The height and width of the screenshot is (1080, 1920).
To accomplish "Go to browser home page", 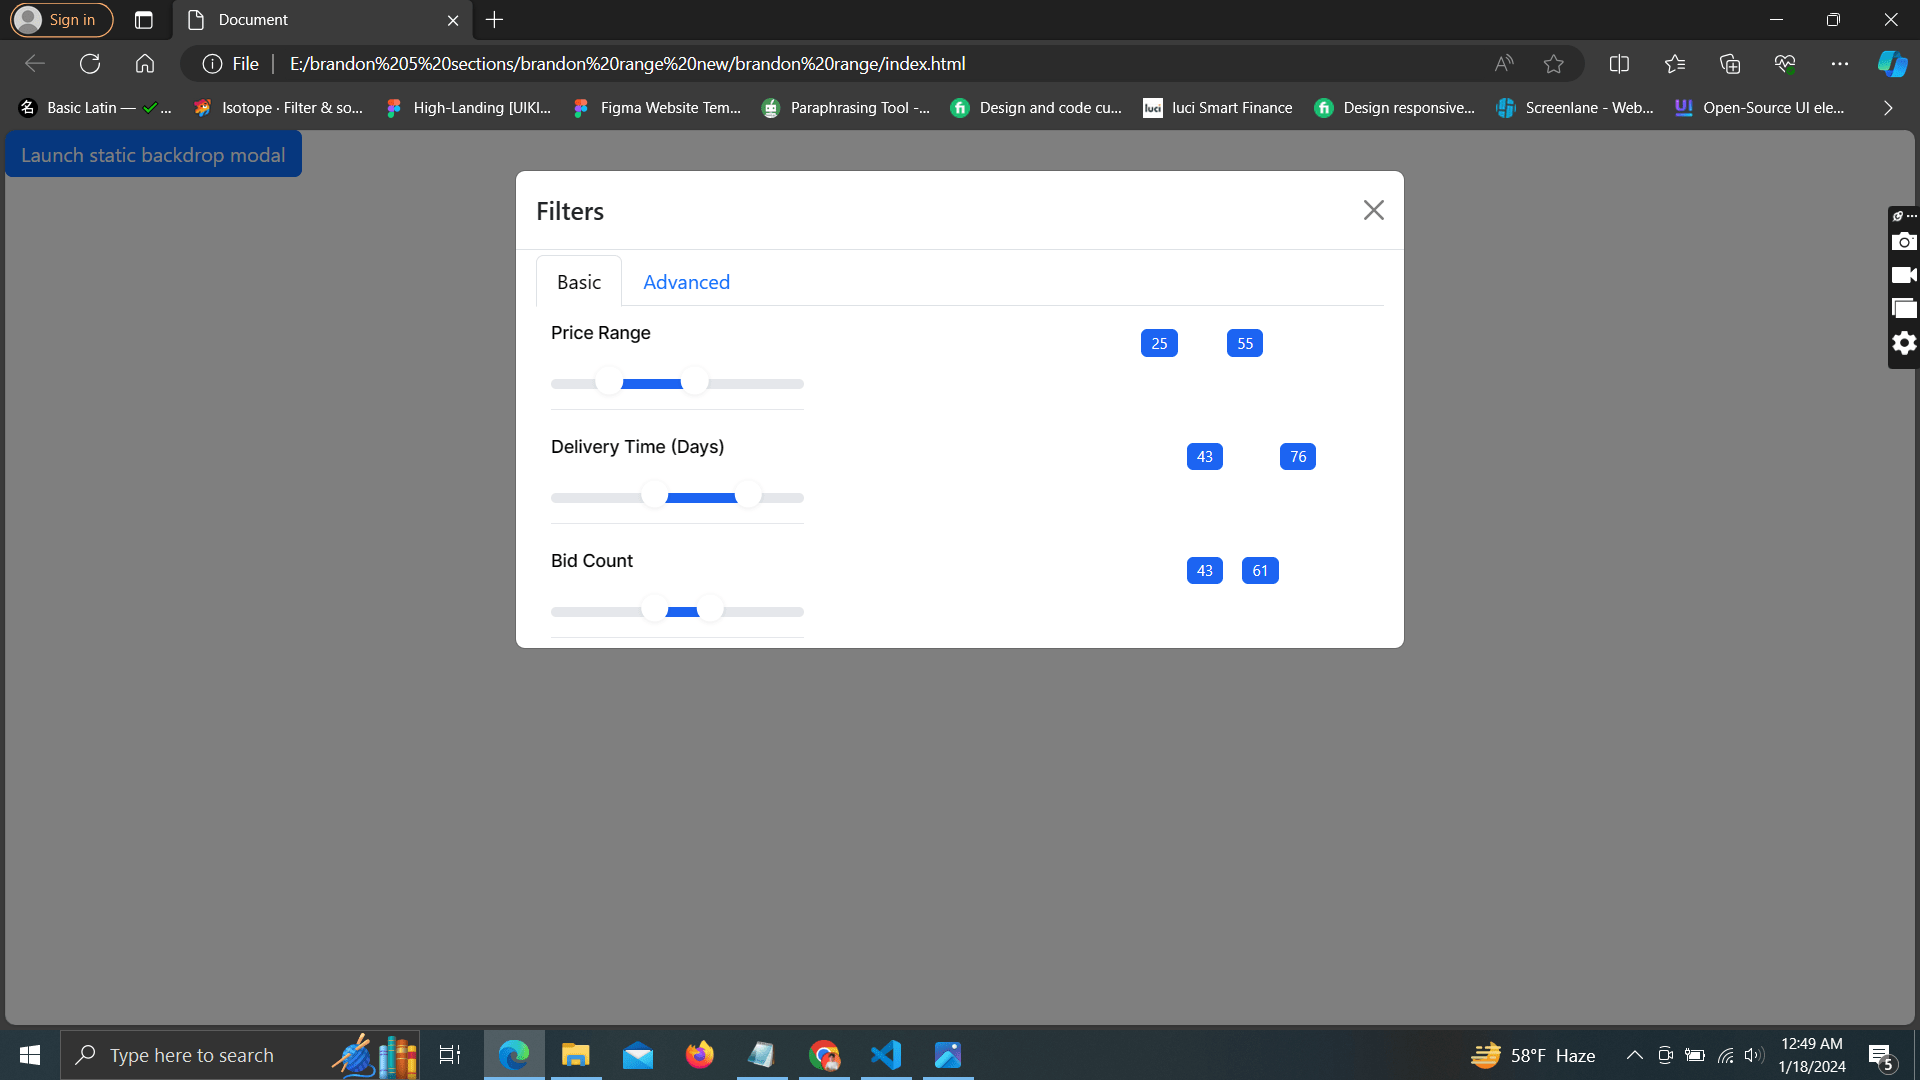I will coord(145,64).
